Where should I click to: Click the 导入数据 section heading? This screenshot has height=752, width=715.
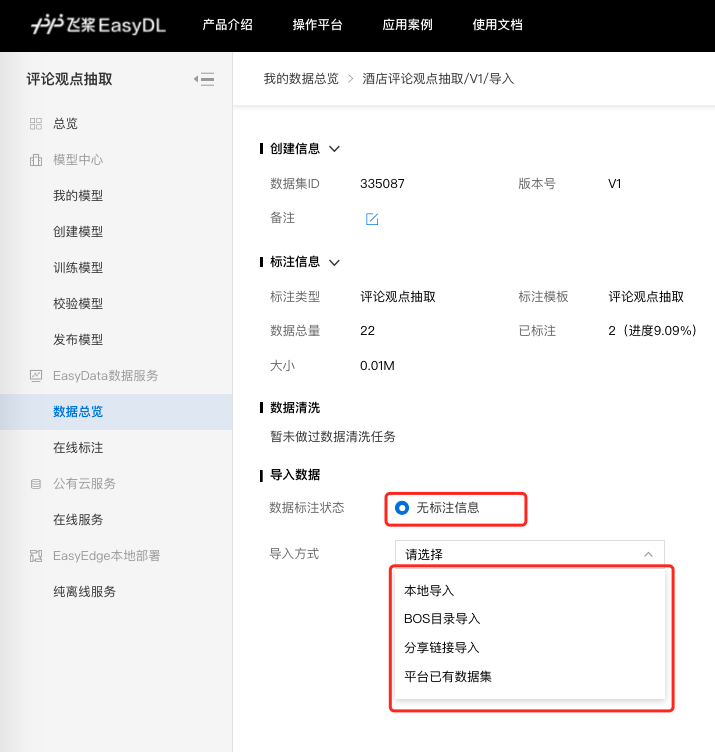pos(295,475)
